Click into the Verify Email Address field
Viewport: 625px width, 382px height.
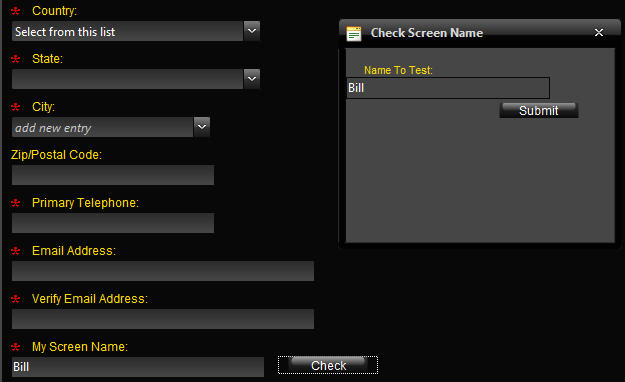coord(163,319)
